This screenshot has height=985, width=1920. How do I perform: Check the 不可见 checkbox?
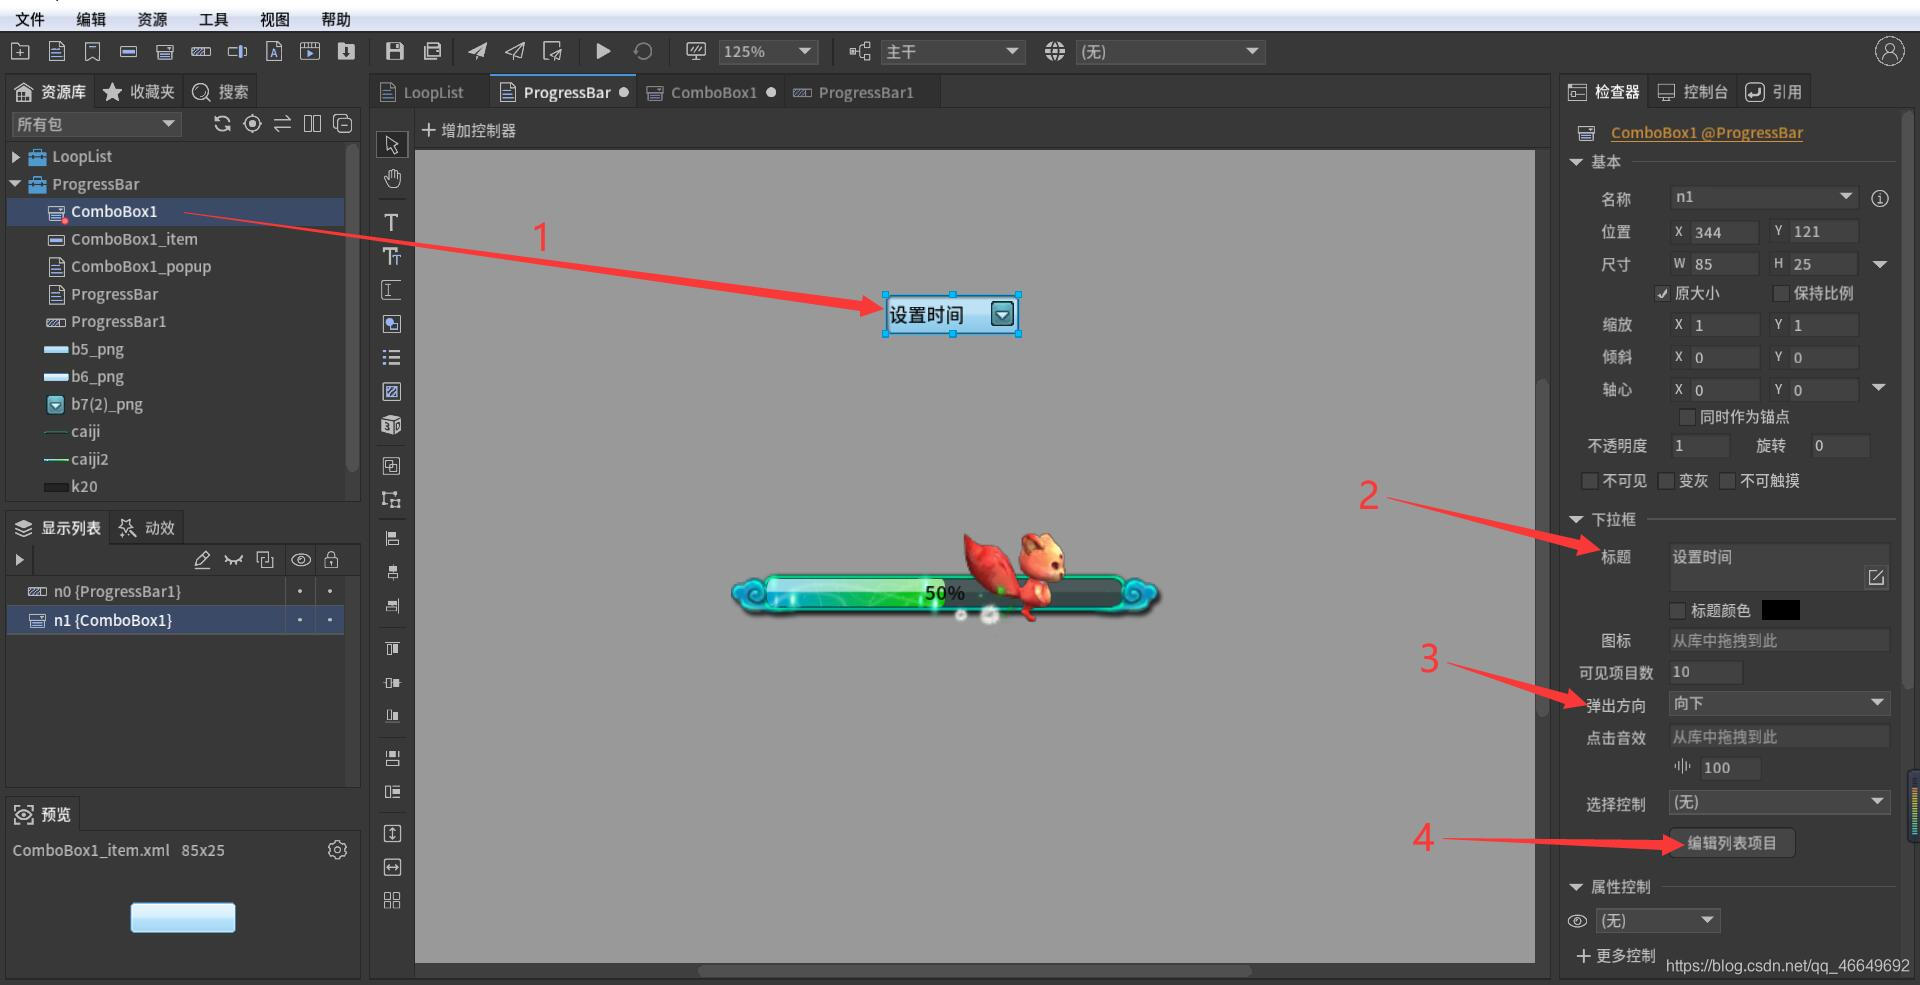pyautogui.click(x=1589, y=481)
